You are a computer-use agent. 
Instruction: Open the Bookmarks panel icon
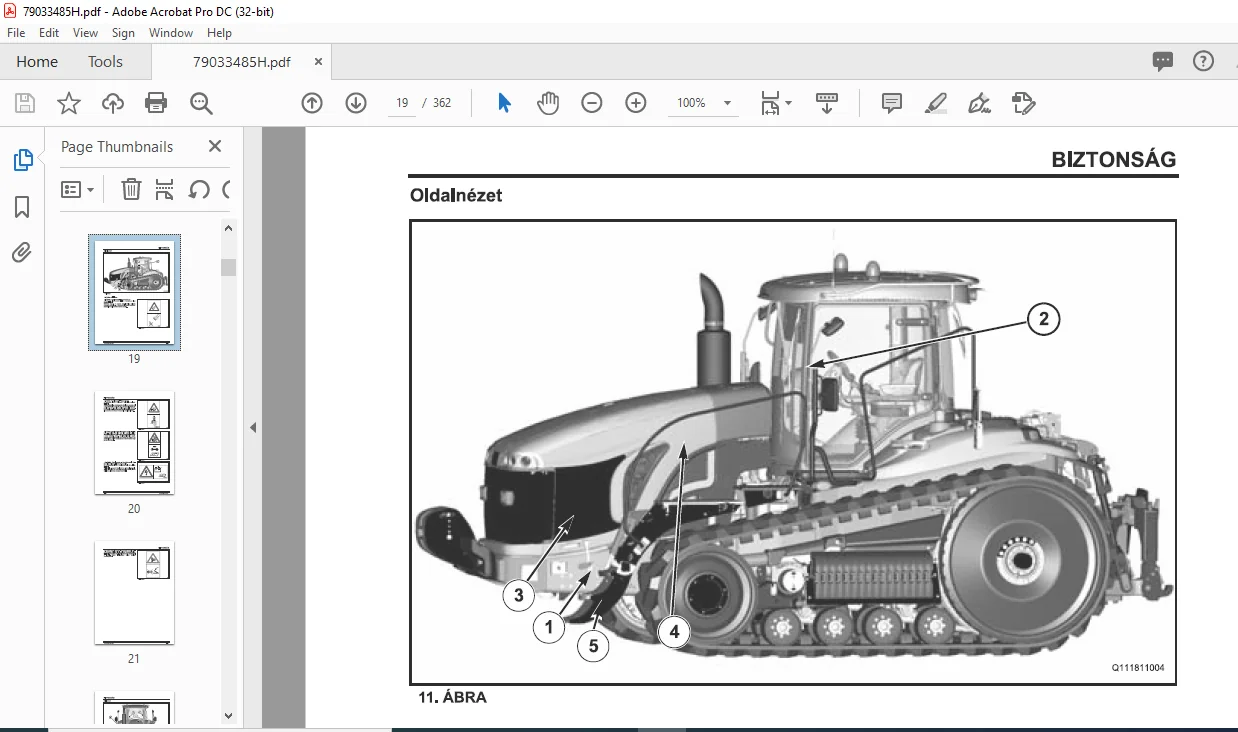point(22,207)
